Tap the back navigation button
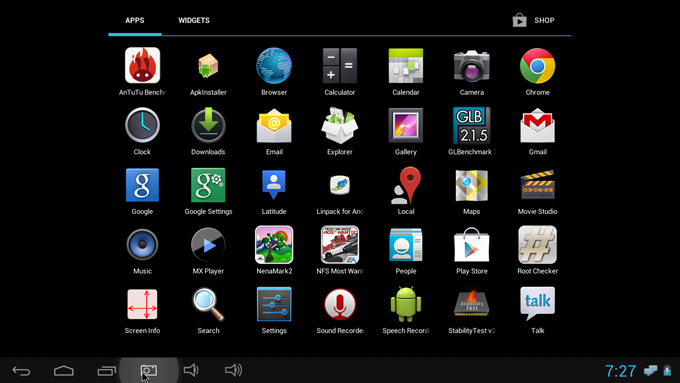Viewport: 680px width, 383px height. 21,371
